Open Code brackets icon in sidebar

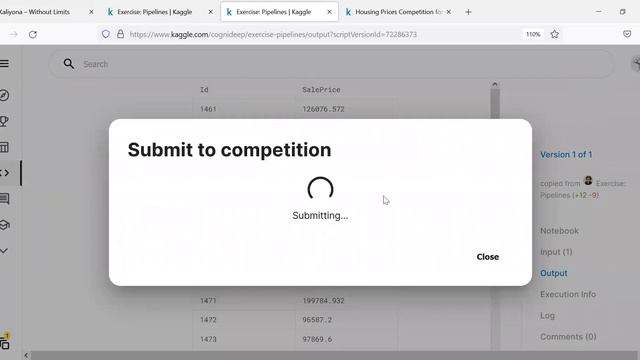4,173
